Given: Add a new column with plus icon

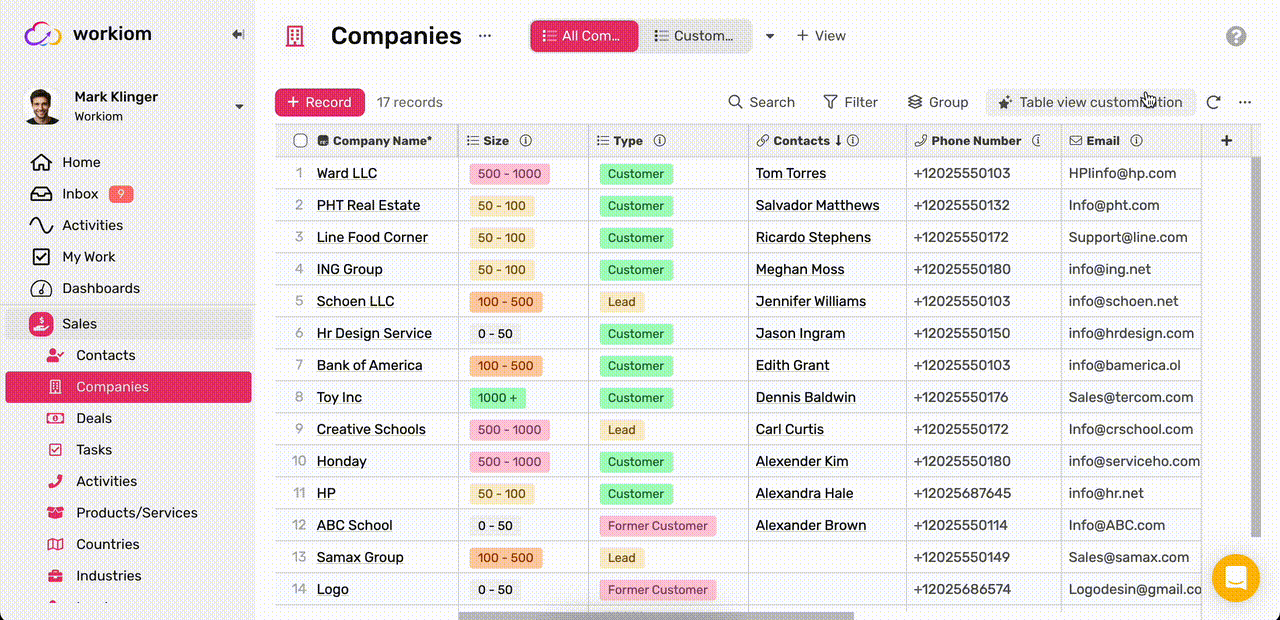Looking at the screenshot, I should [x=1226, y=141].
